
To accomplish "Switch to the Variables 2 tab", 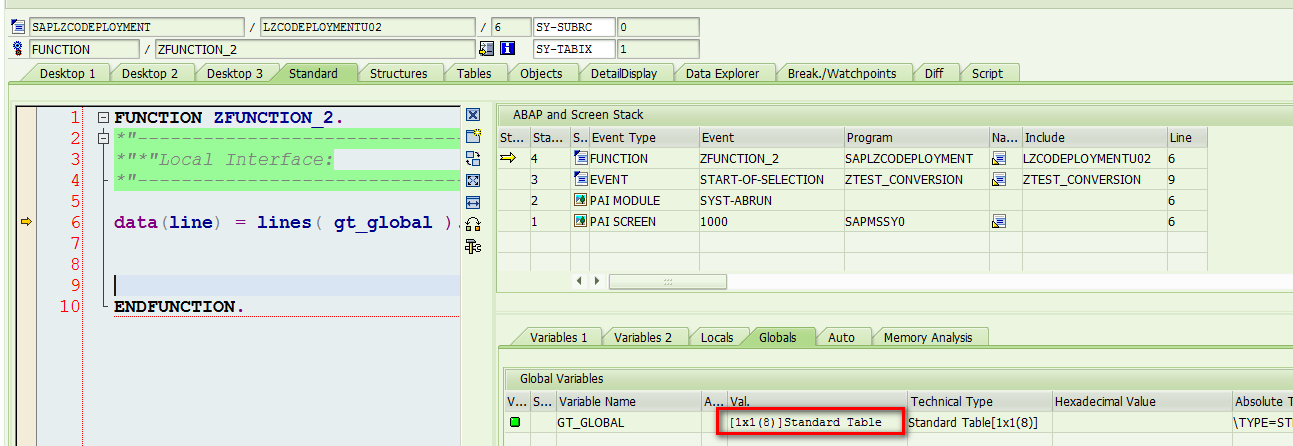I will click(643, 337).
